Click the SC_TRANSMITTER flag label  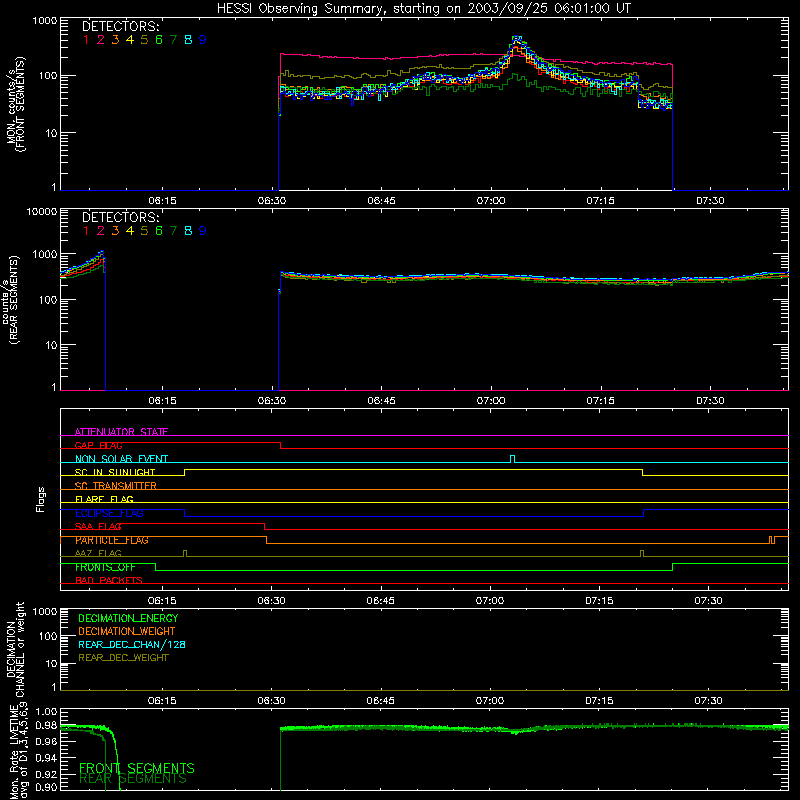[116, 486]
